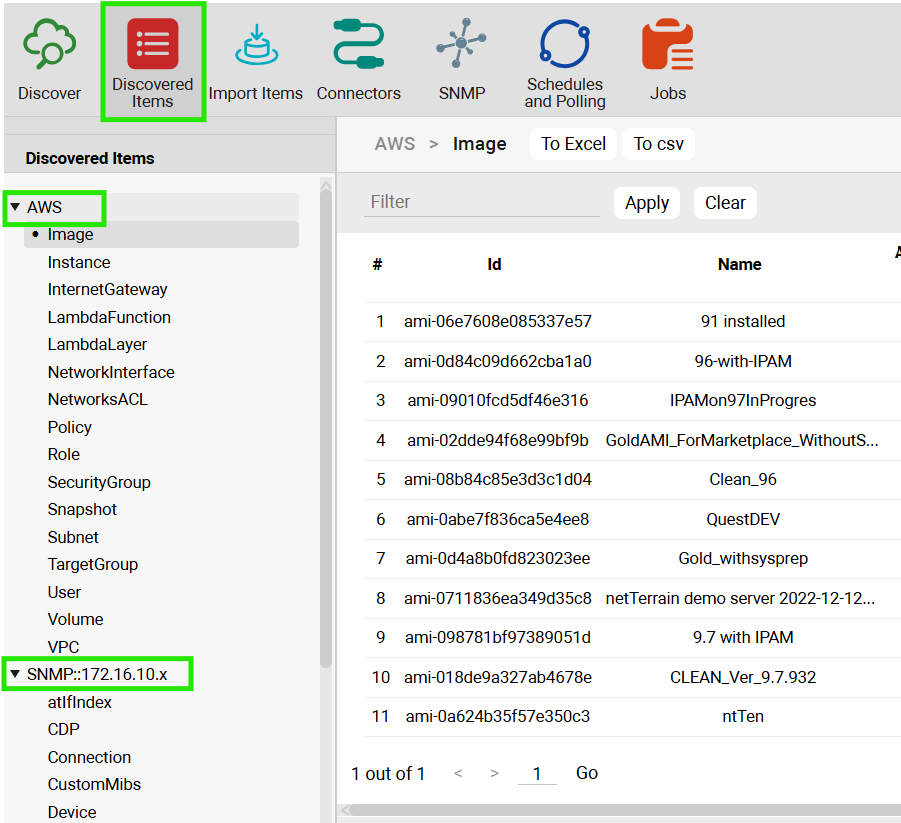Open Import Items icon
This screenshot has width=901, height=823.
[x=255, y=46]
